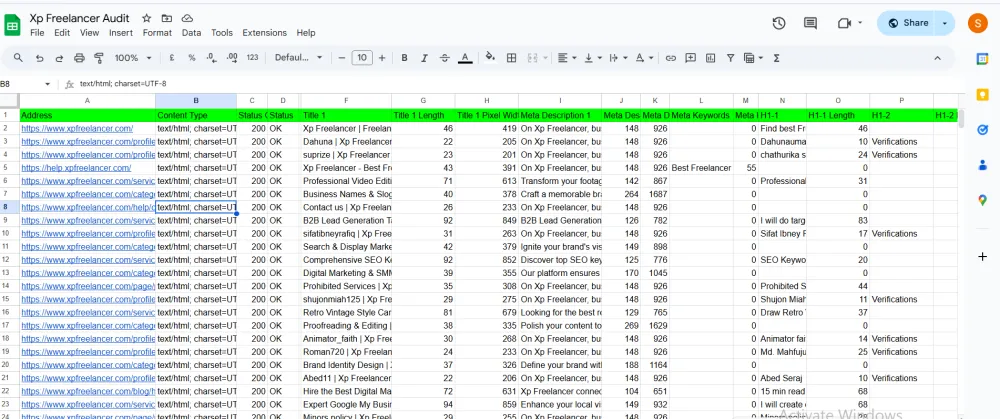This screenshot has height=419, width=1000.
Task: Open the 123 more formats menu
Action: [253, 58]
